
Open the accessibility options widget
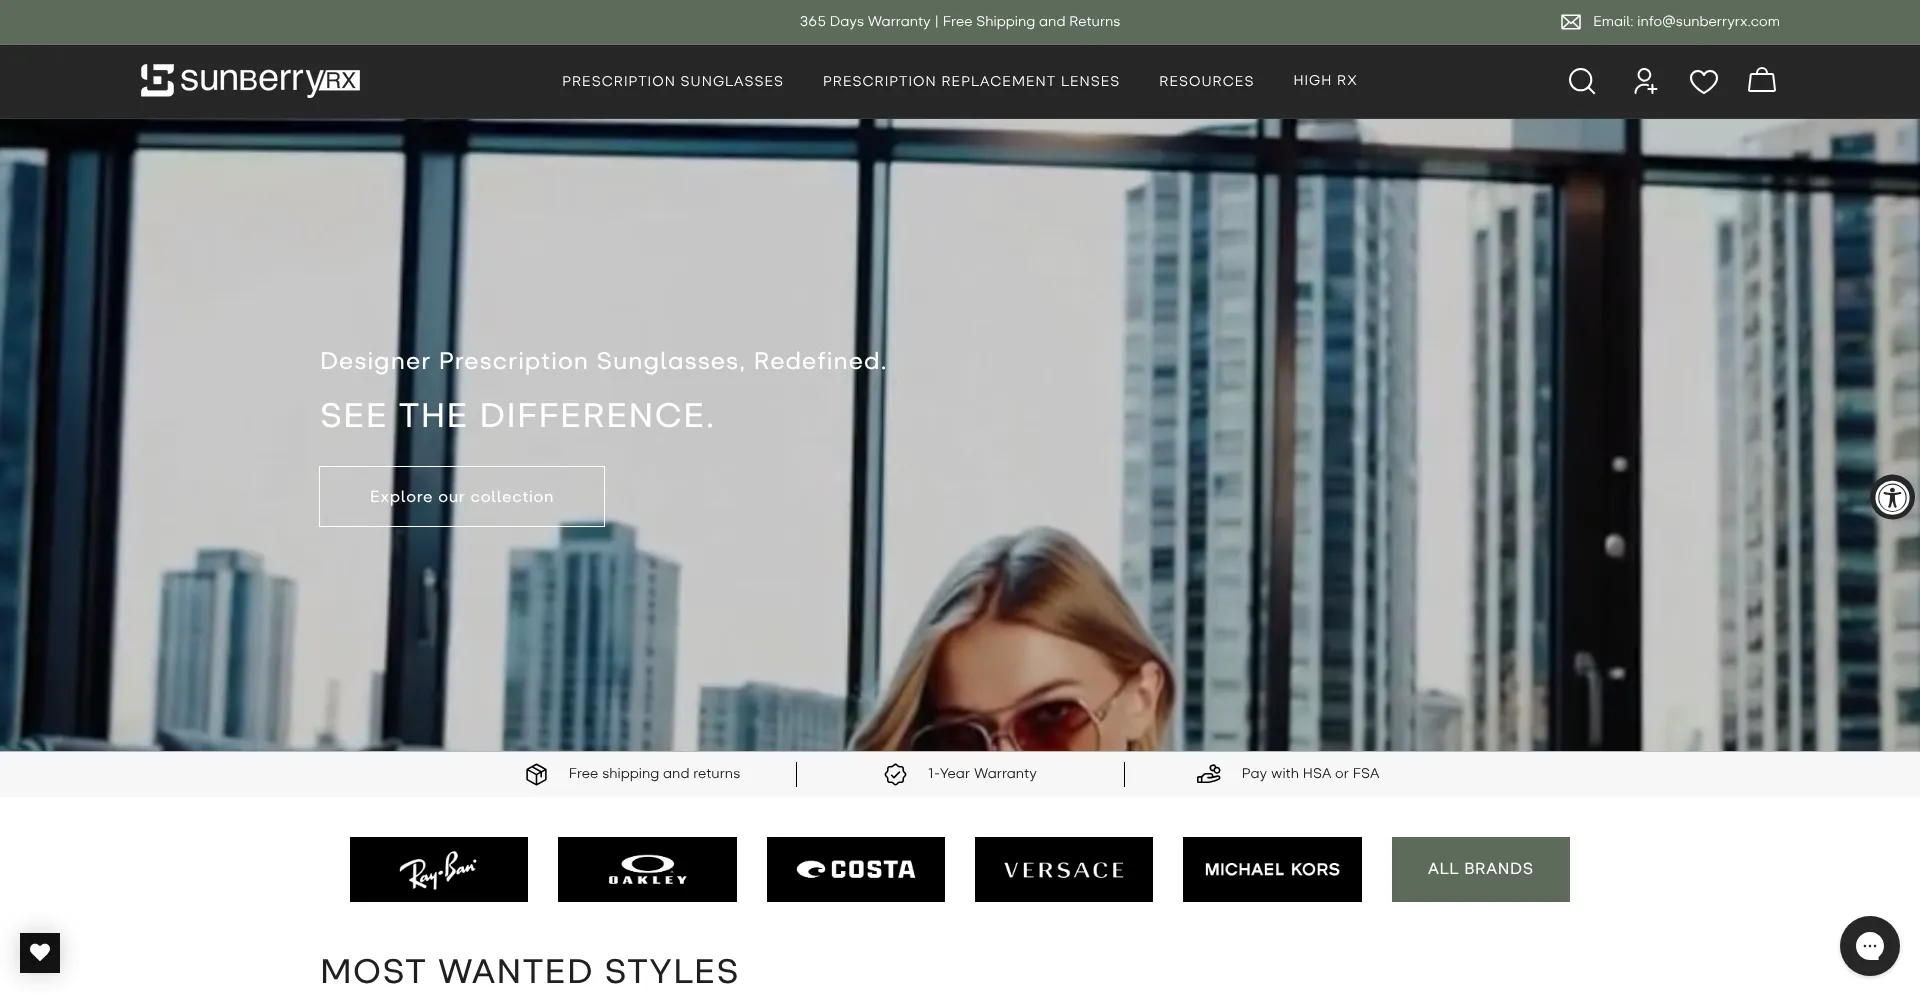(x=1892, y=497)
